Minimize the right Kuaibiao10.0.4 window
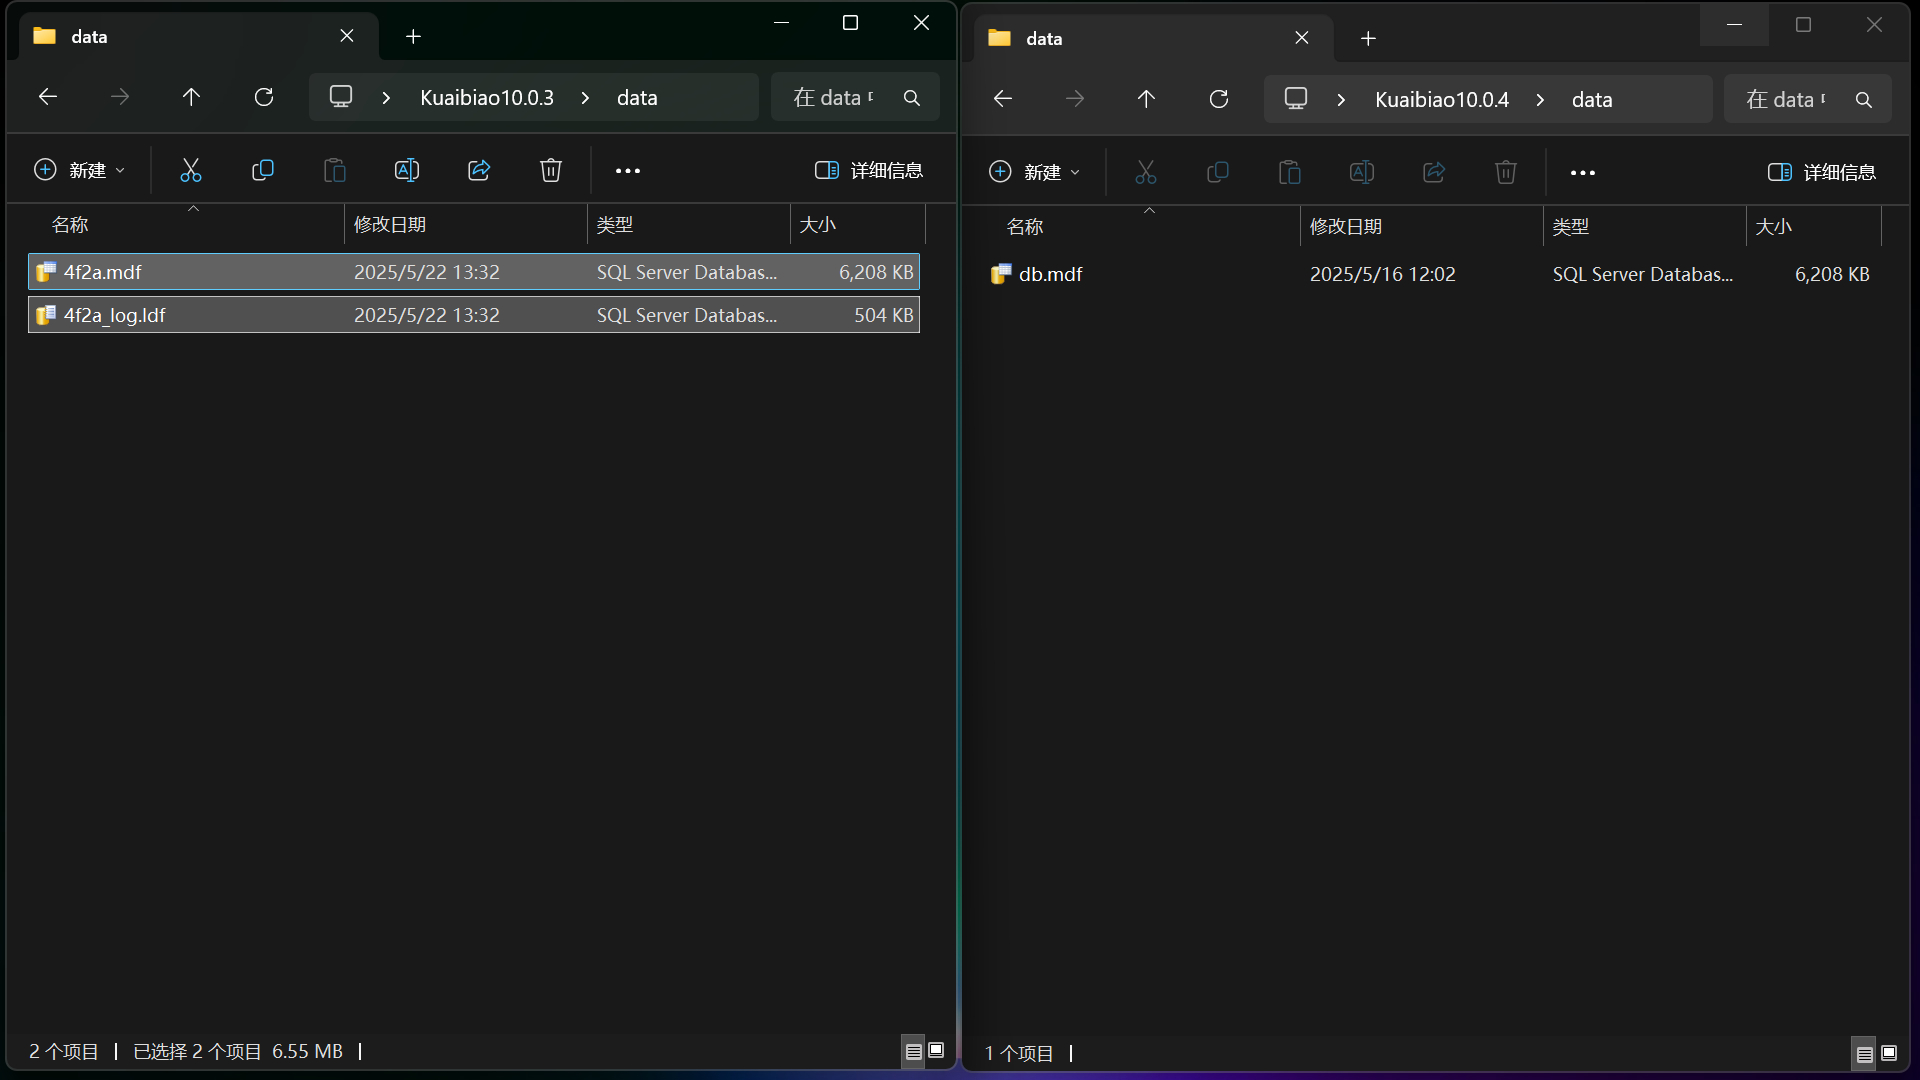 (x=1735, y=25)
